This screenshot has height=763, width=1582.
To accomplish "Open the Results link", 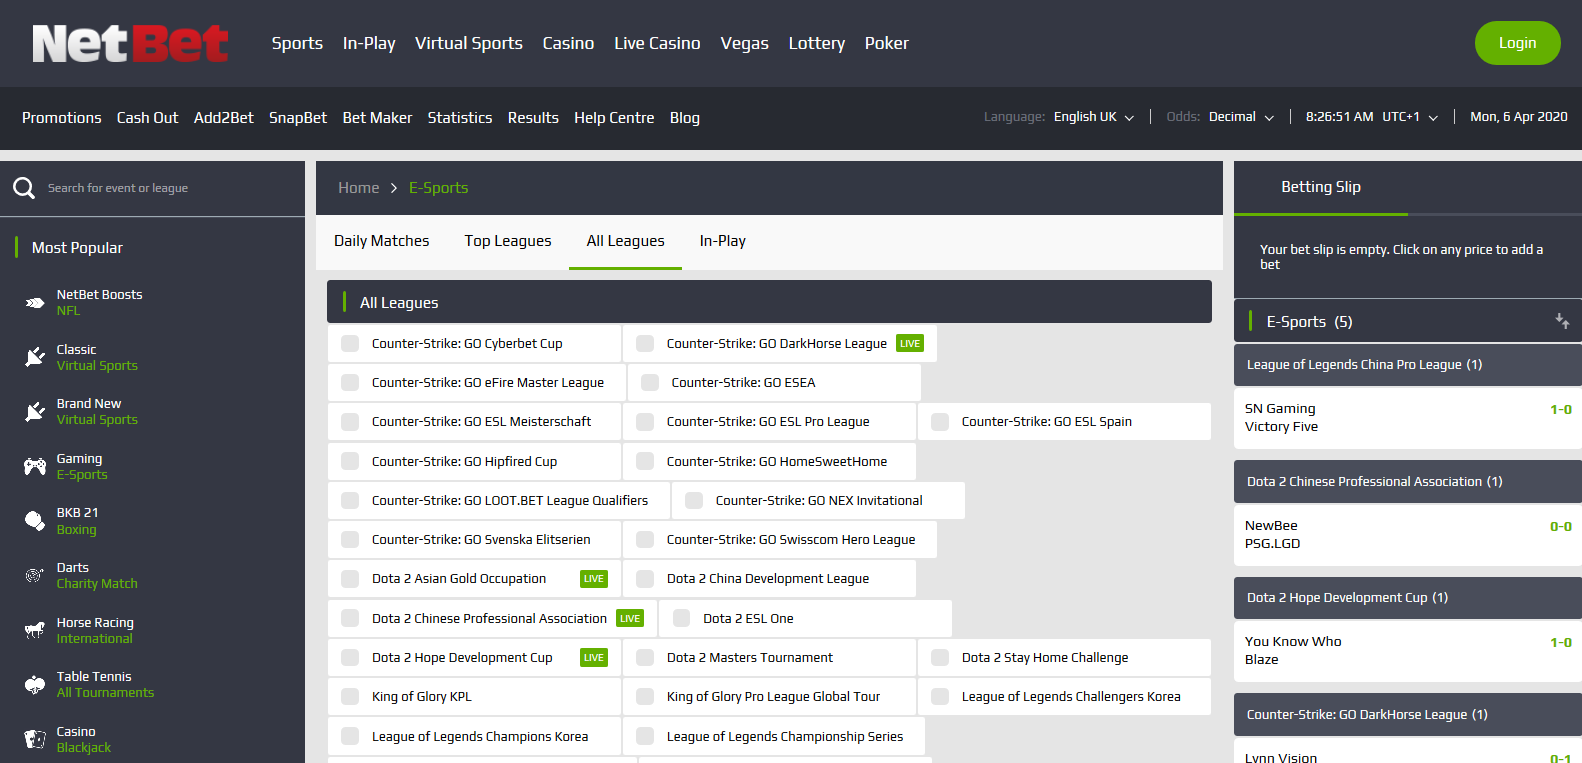I will 533,118.
